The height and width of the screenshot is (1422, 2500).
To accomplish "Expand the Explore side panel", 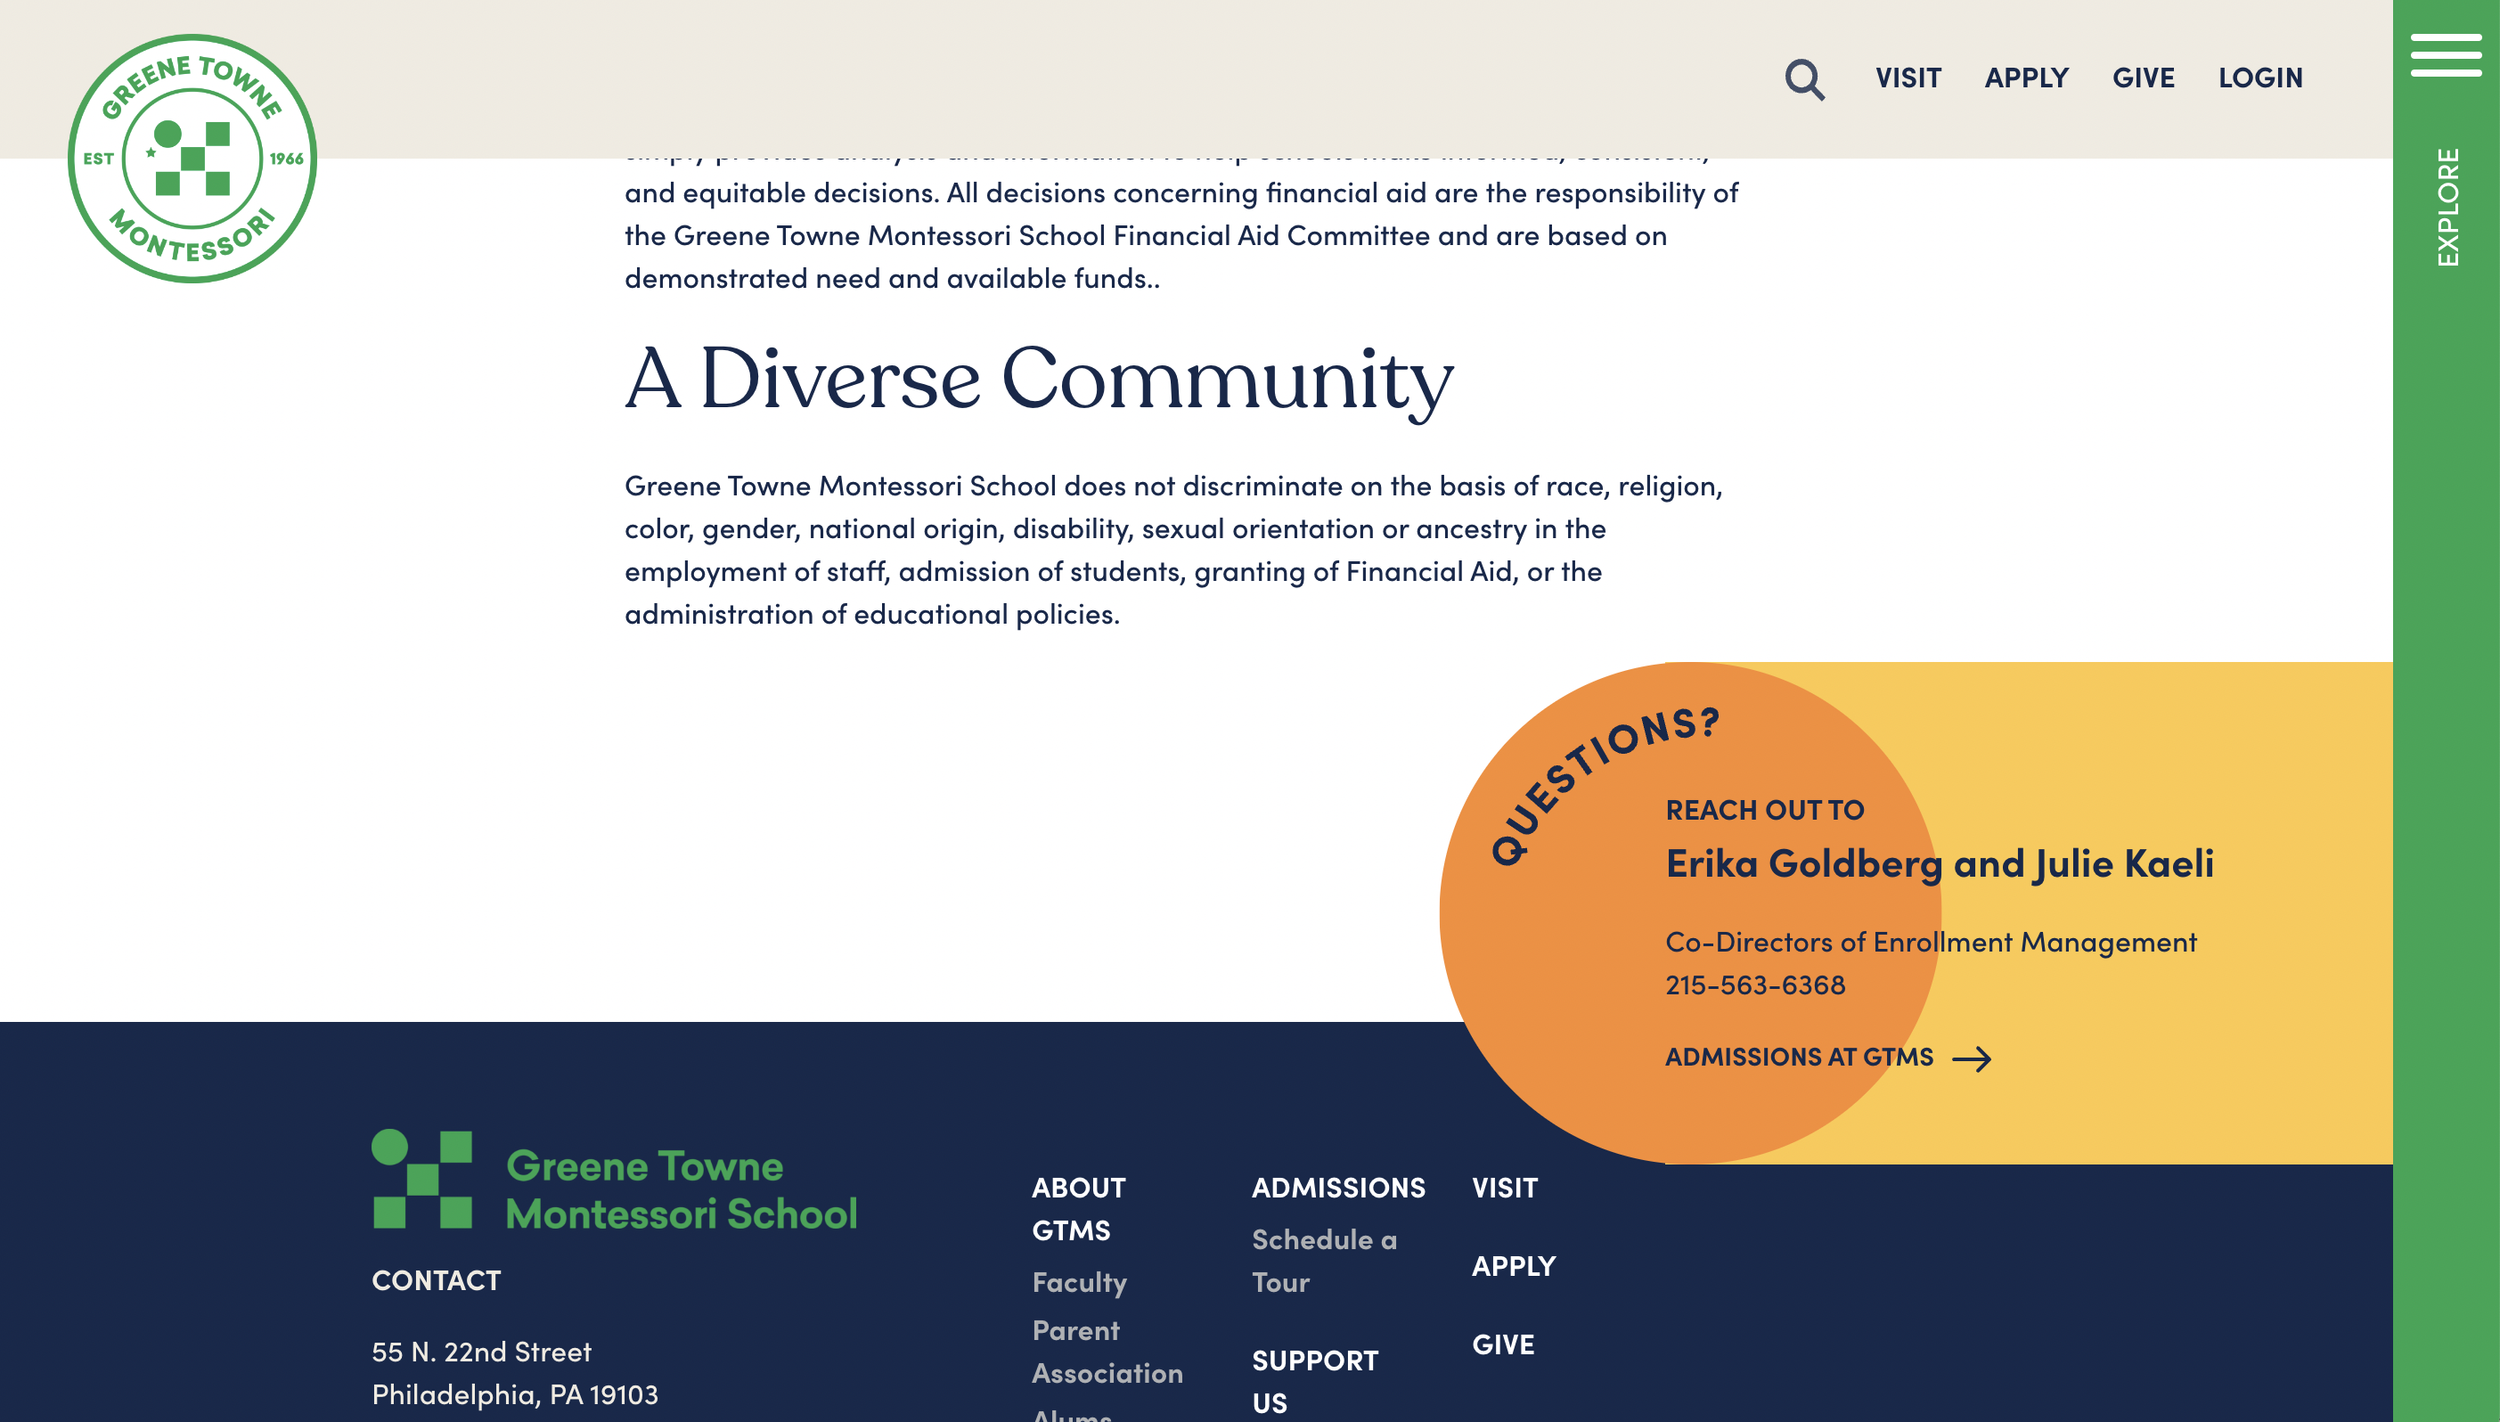I will coord(2447,207).
